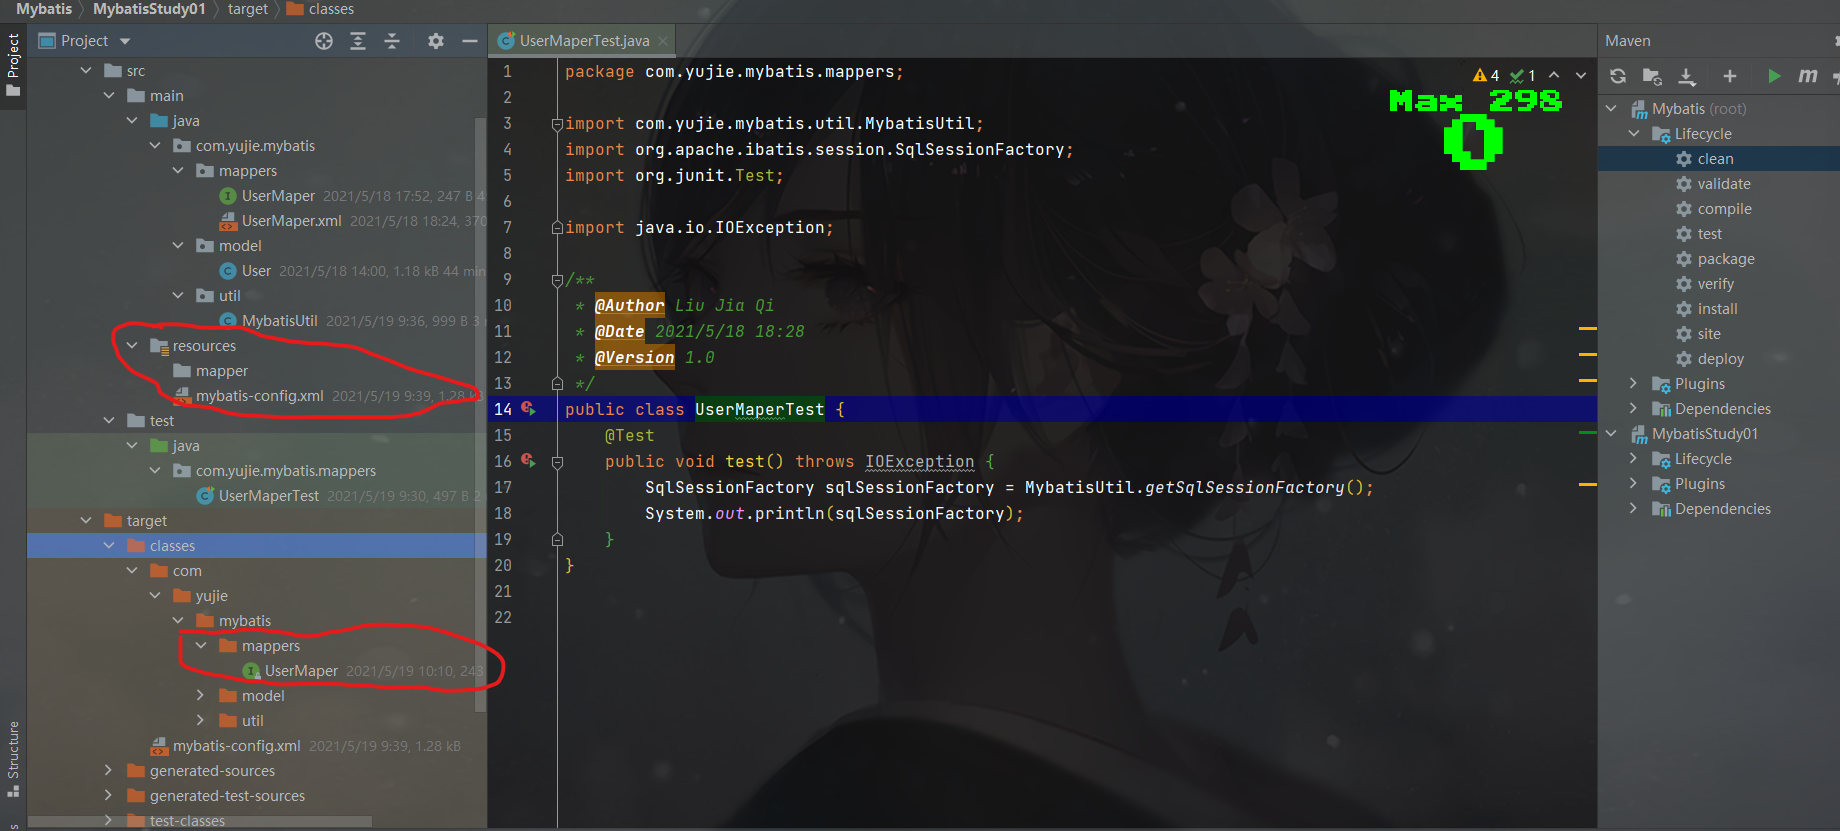Collapse the target folder

[86, 521]
